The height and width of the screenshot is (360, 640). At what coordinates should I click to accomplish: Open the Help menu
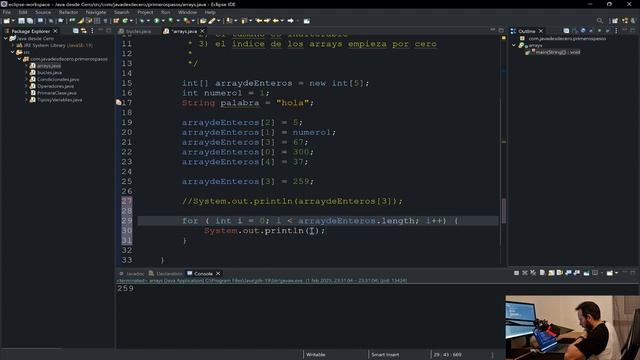point(210,12)
